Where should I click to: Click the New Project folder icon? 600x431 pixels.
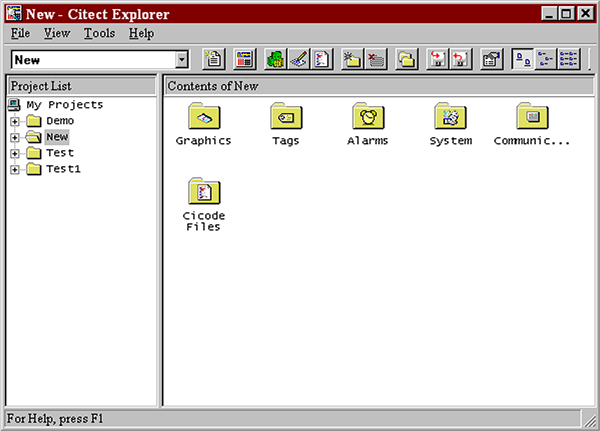click(352, 59)
